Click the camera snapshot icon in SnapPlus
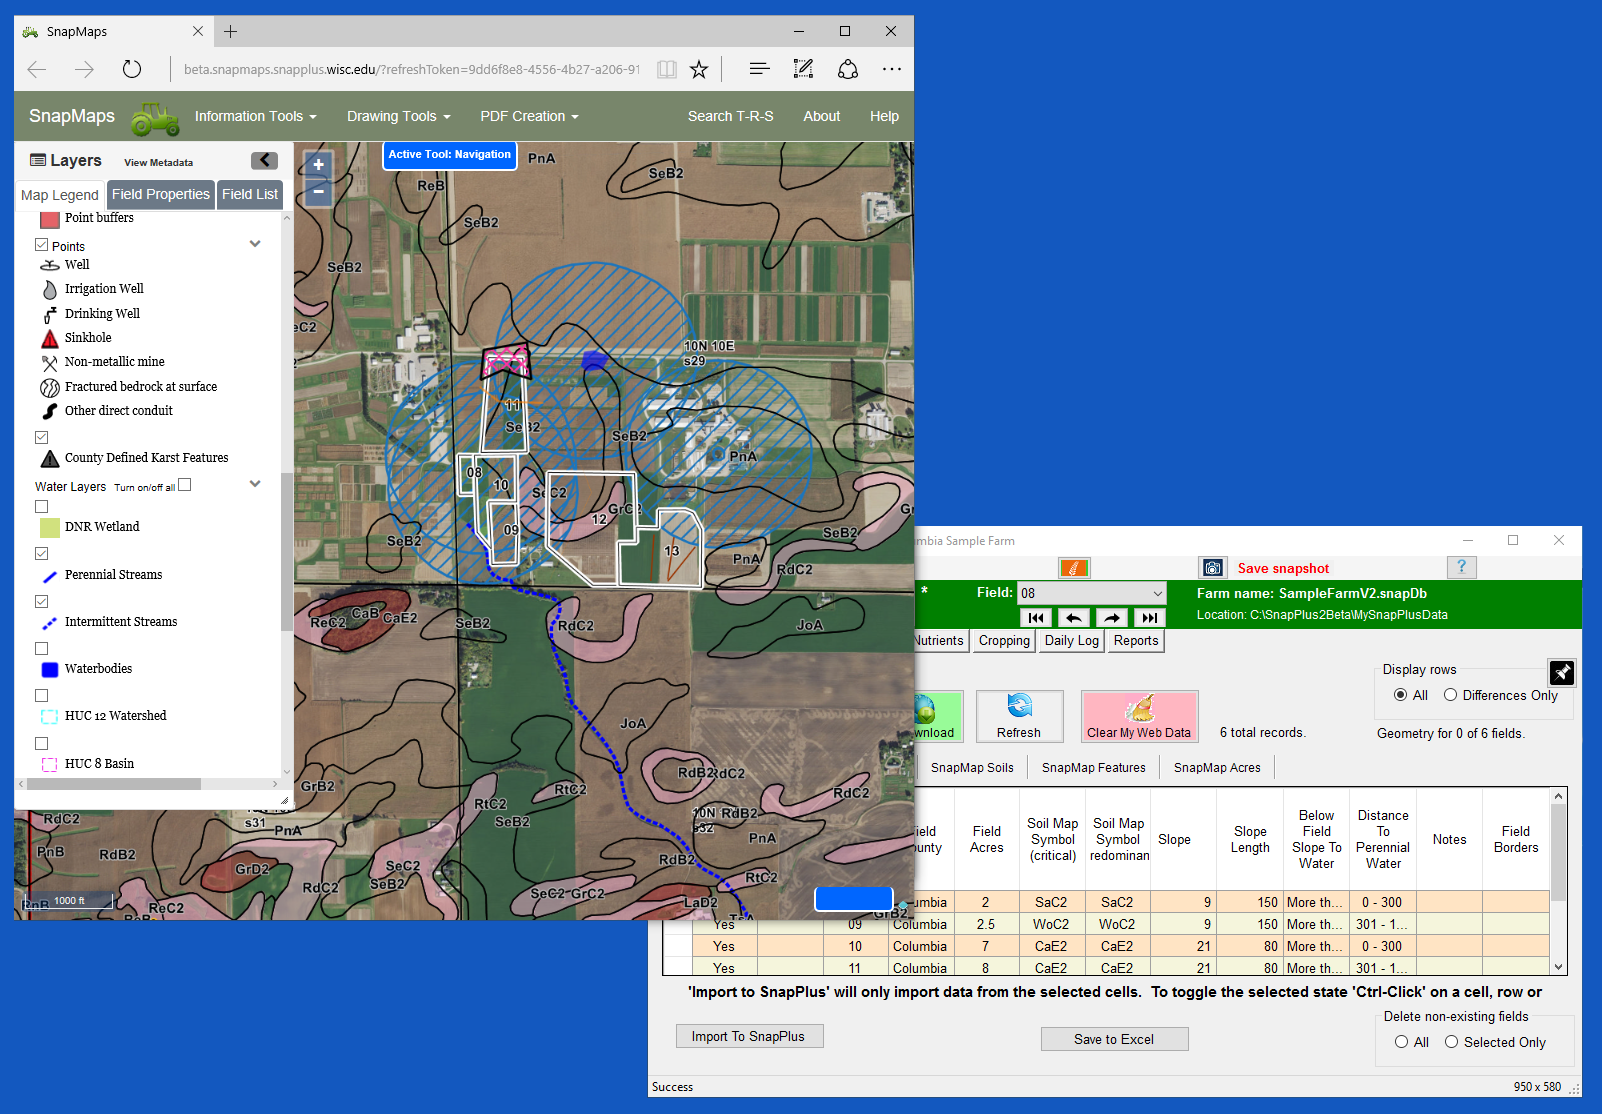 [1213, 568]
